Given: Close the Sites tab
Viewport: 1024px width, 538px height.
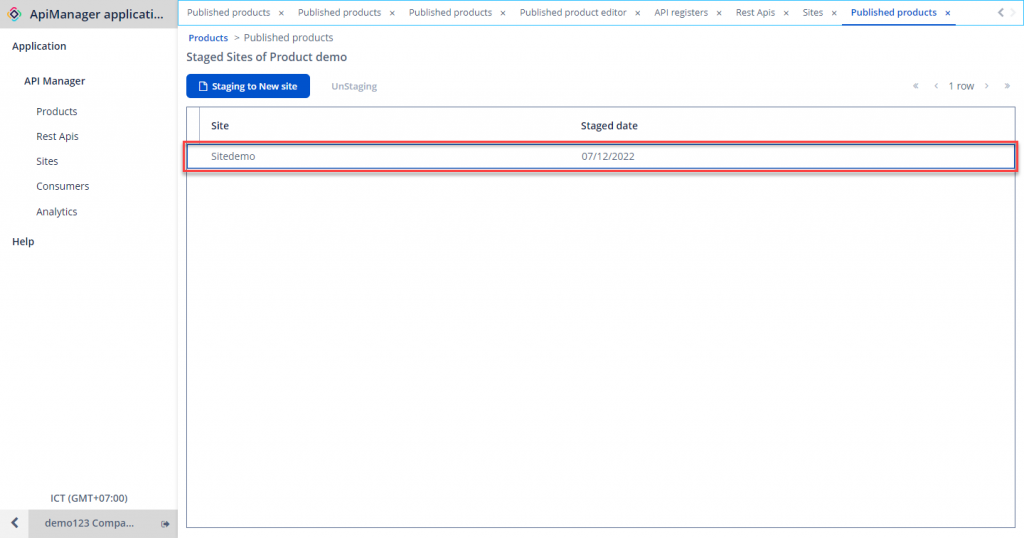Looking at the screenshot, I should (x=834, y=13).
